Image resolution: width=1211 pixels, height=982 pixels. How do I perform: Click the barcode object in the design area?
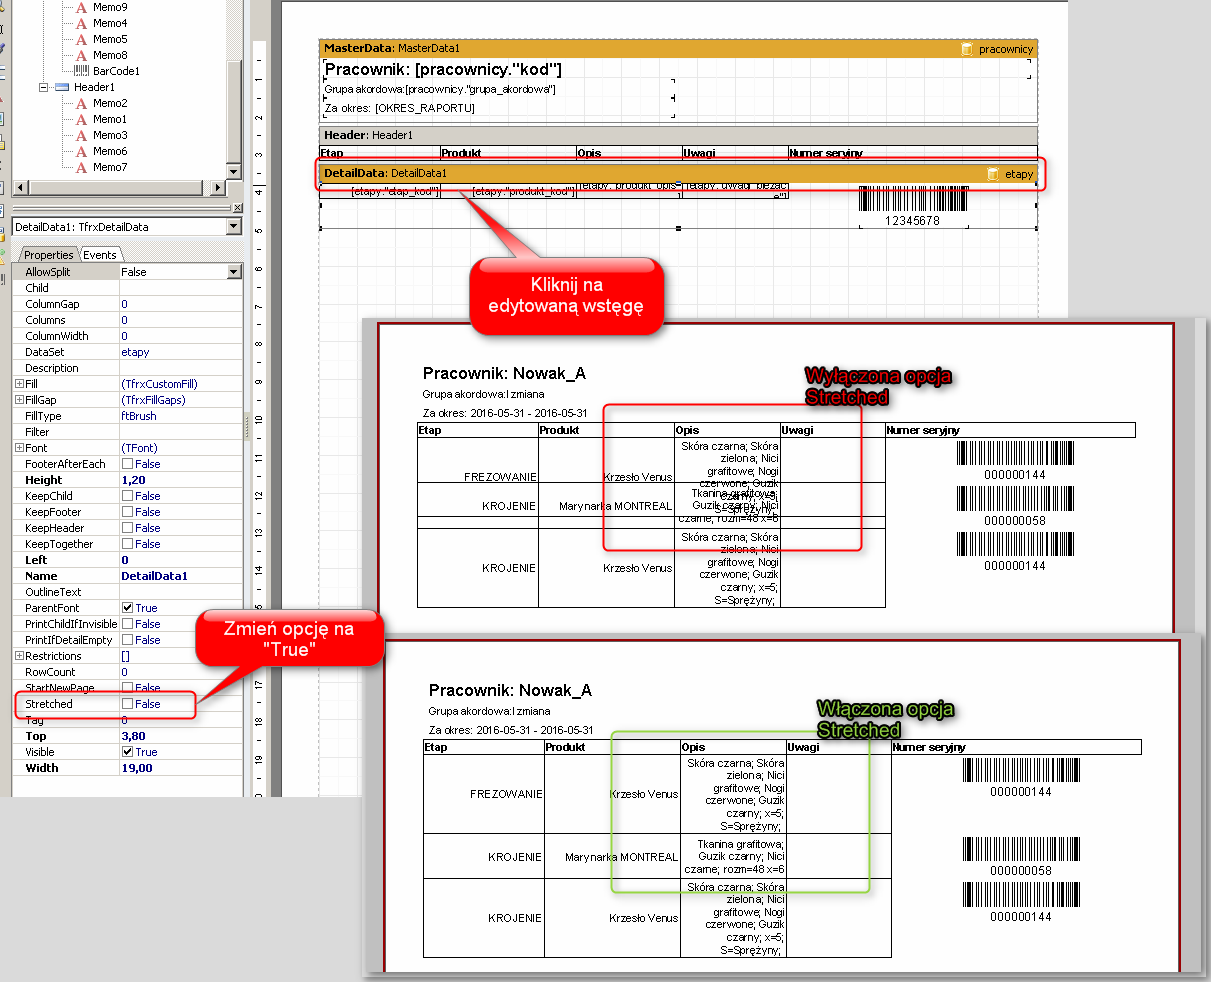point(912,199)
